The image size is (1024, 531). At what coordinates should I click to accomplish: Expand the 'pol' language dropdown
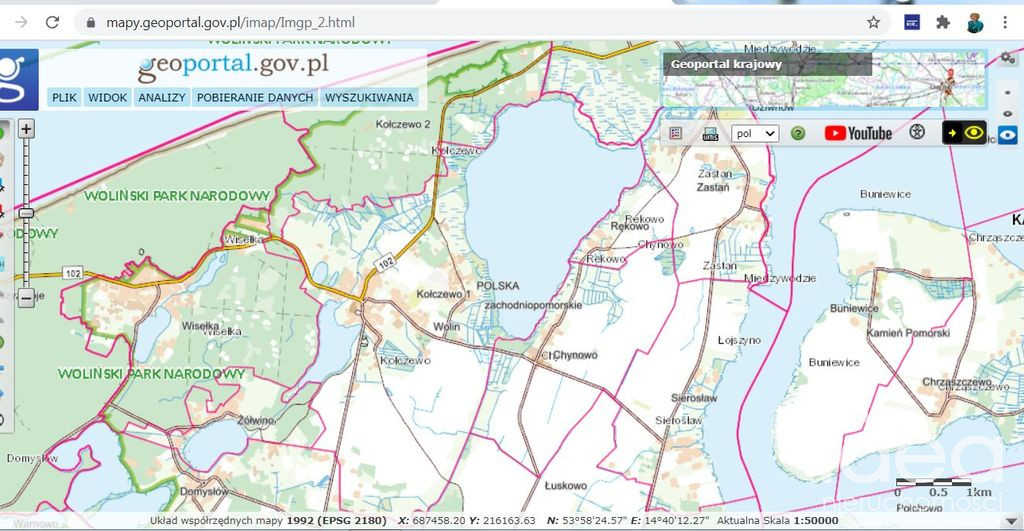755,133
